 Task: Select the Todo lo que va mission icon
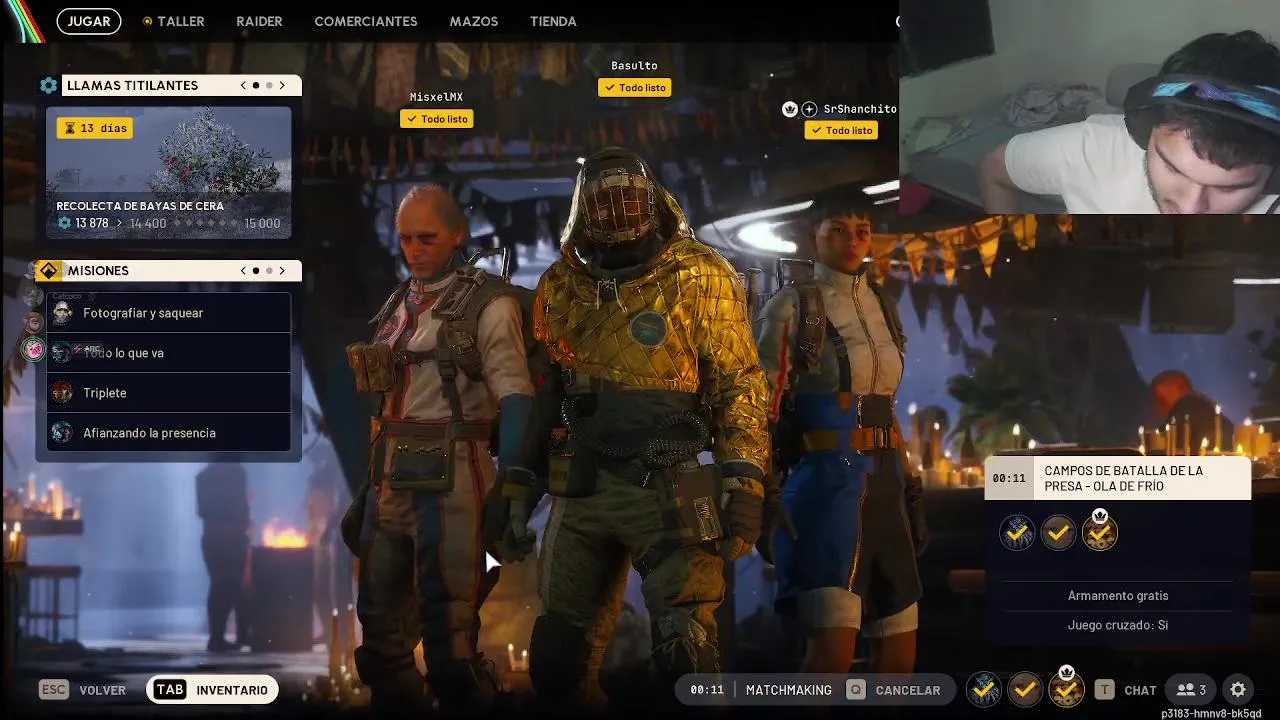coord(62,353)
